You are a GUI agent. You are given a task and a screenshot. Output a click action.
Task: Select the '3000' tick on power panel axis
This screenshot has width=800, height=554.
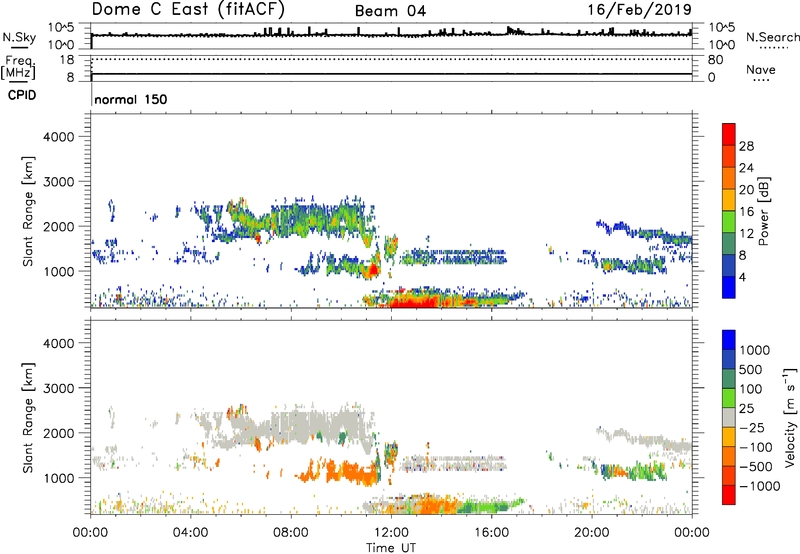point(58,182)
